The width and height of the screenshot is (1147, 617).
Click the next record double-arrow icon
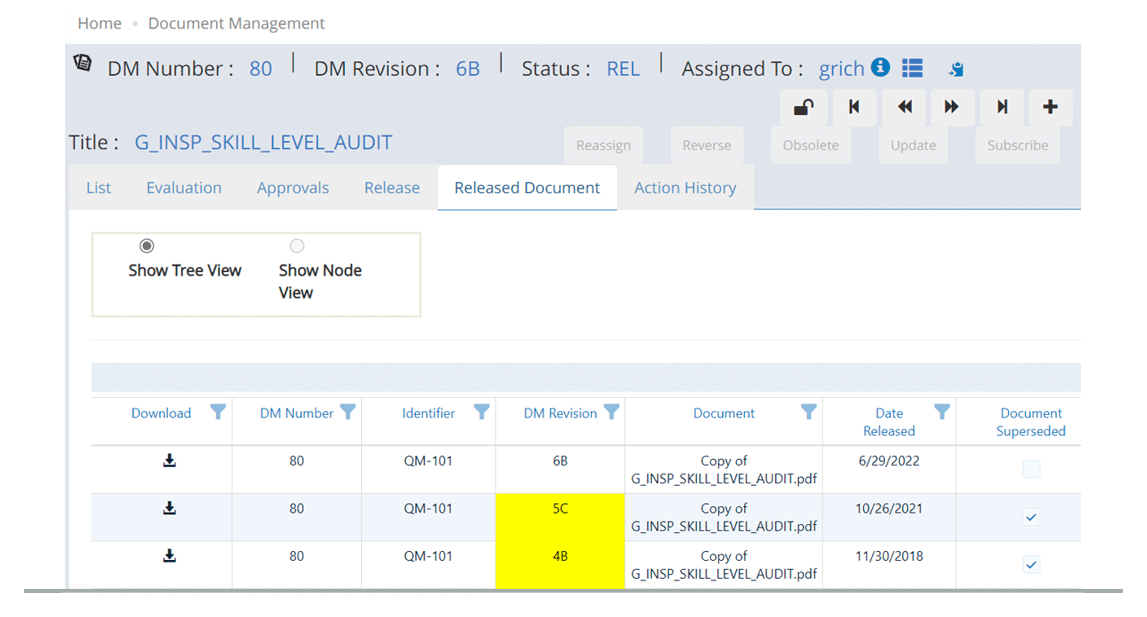(x=952, y=107)
